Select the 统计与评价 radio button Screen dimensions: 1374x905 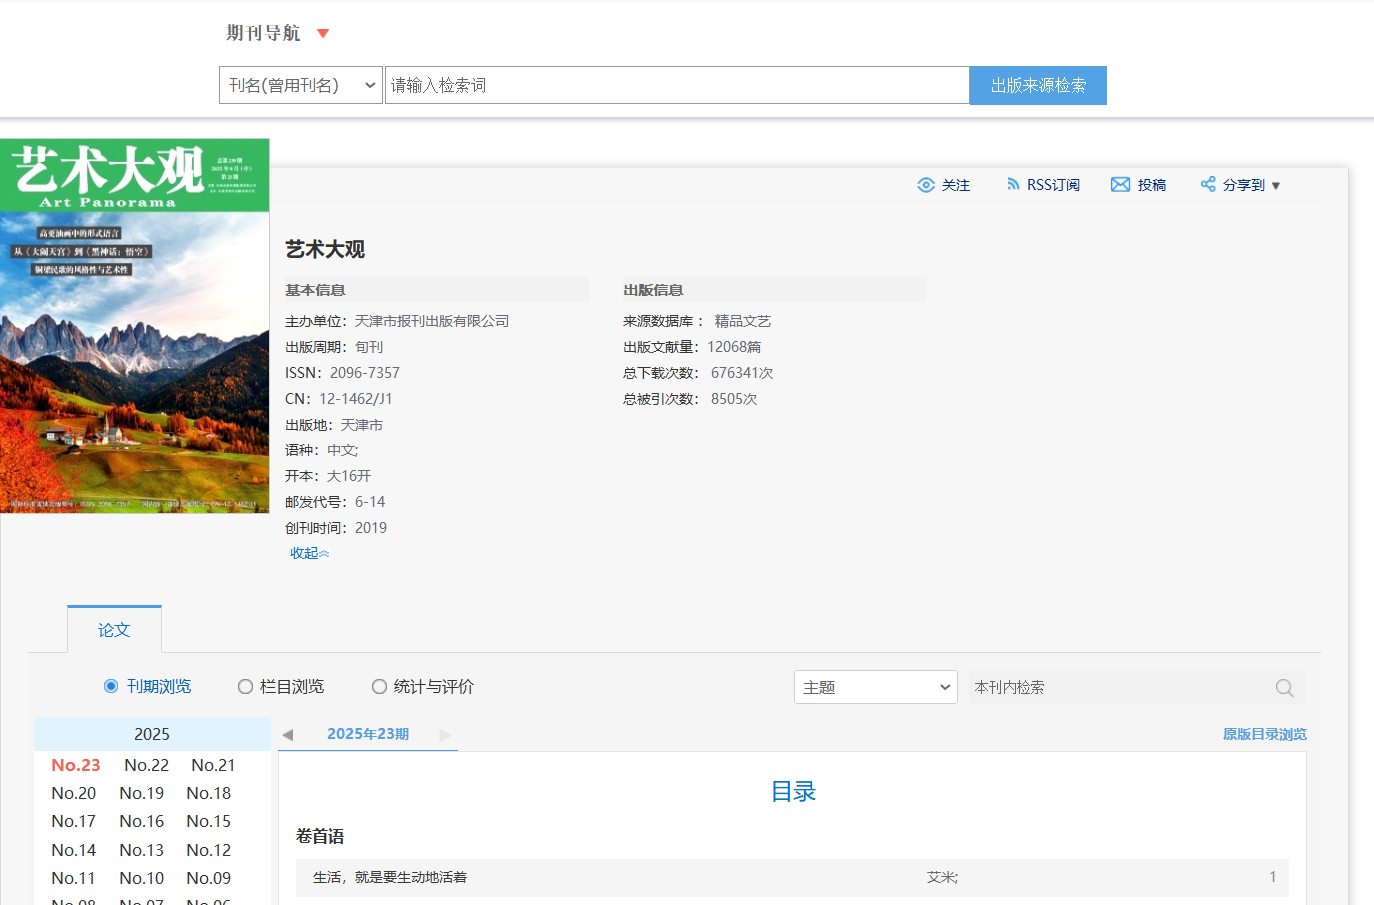coord(379,686)
